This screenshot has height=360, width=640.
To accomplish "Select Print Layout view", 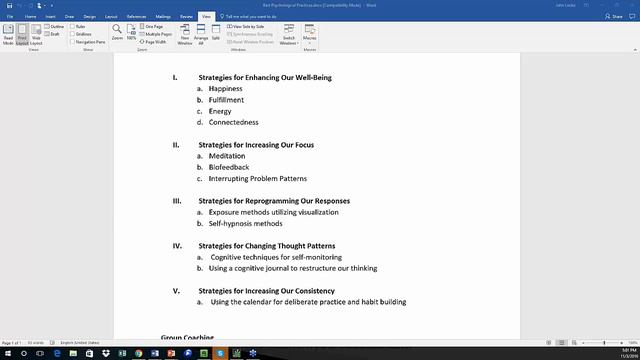I will (22, 34).
